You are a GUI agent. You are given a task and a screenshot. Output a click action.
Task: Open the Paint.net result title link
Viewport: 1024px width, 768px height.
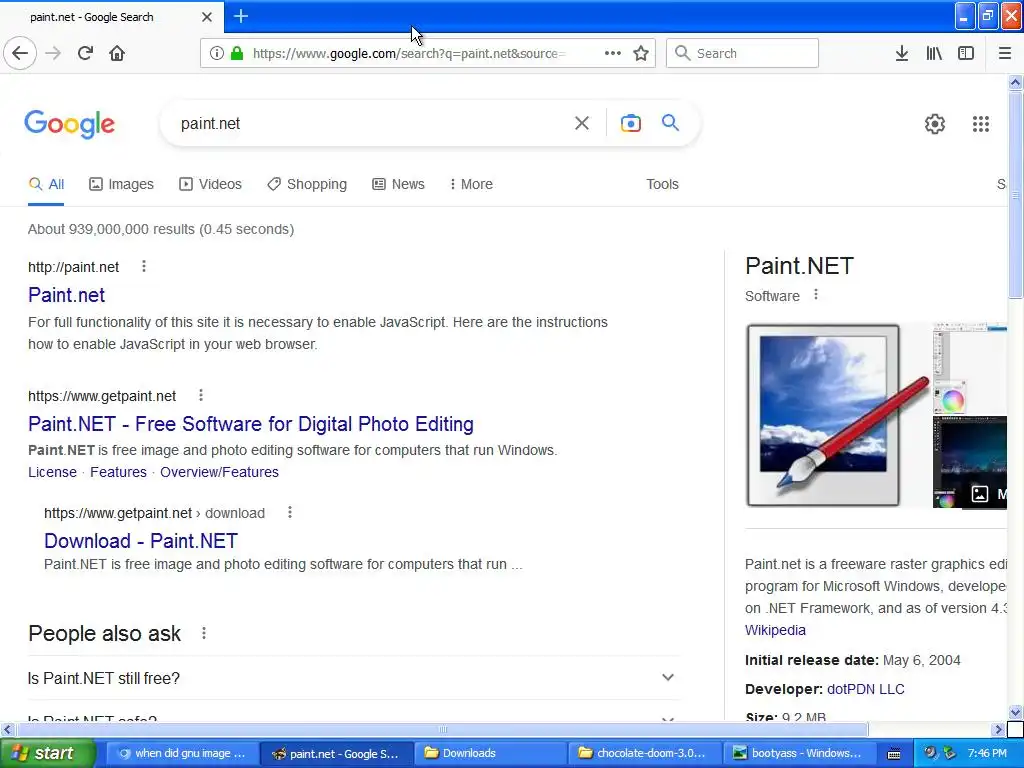coord(67,295)
